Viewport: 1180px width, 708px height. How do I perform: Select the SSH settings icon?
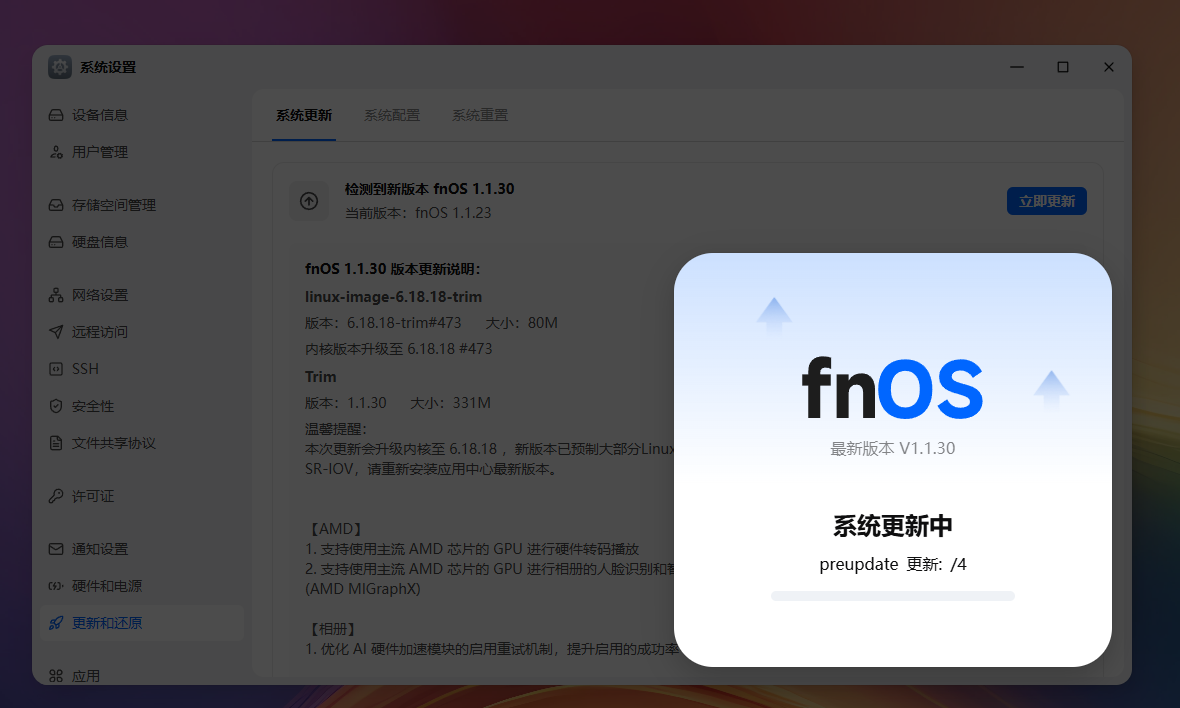coord(55,368)
